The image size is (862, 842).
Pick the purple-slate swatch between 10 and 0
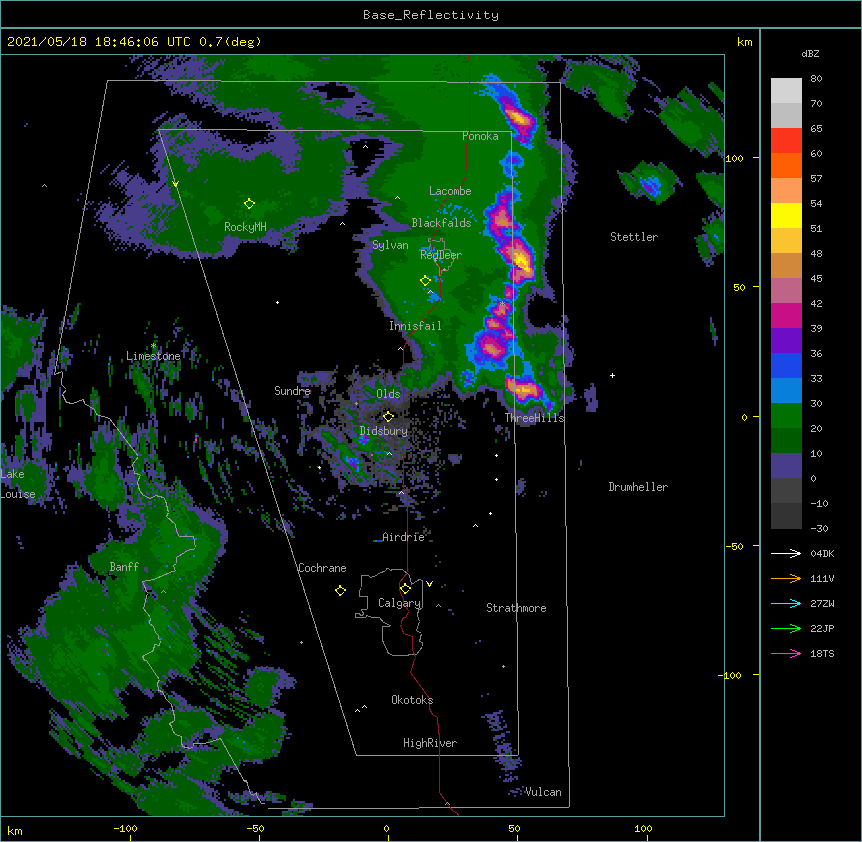pos(786,466)
